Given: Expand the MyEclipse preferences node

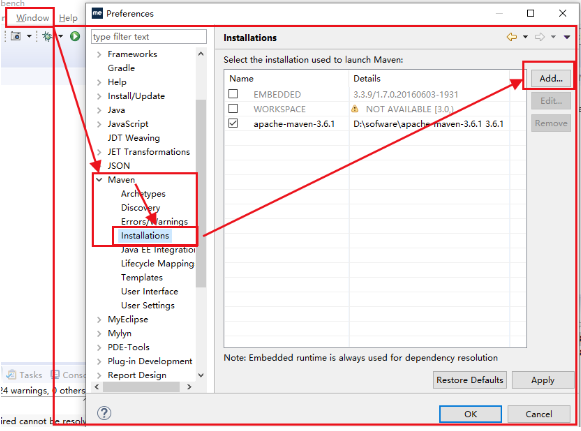Looking at the screenshot, I should [x=99, y=319].
